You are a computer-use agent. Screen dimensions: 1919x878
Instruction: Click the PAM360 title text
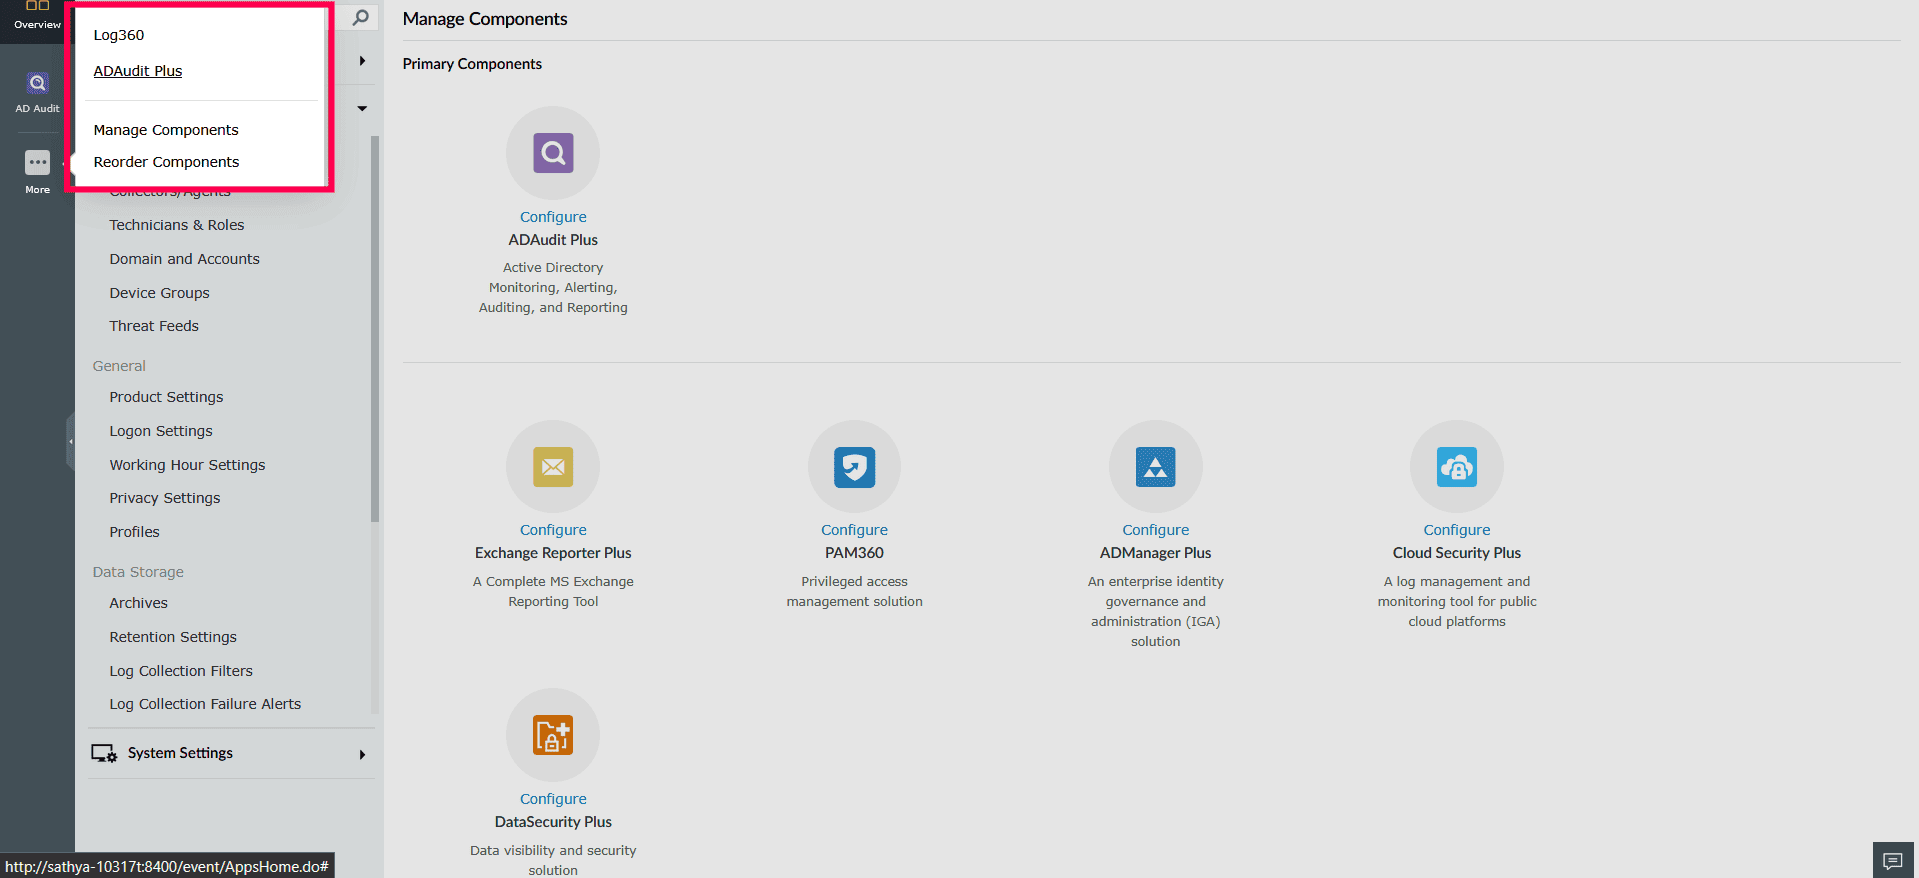[854, 553]
